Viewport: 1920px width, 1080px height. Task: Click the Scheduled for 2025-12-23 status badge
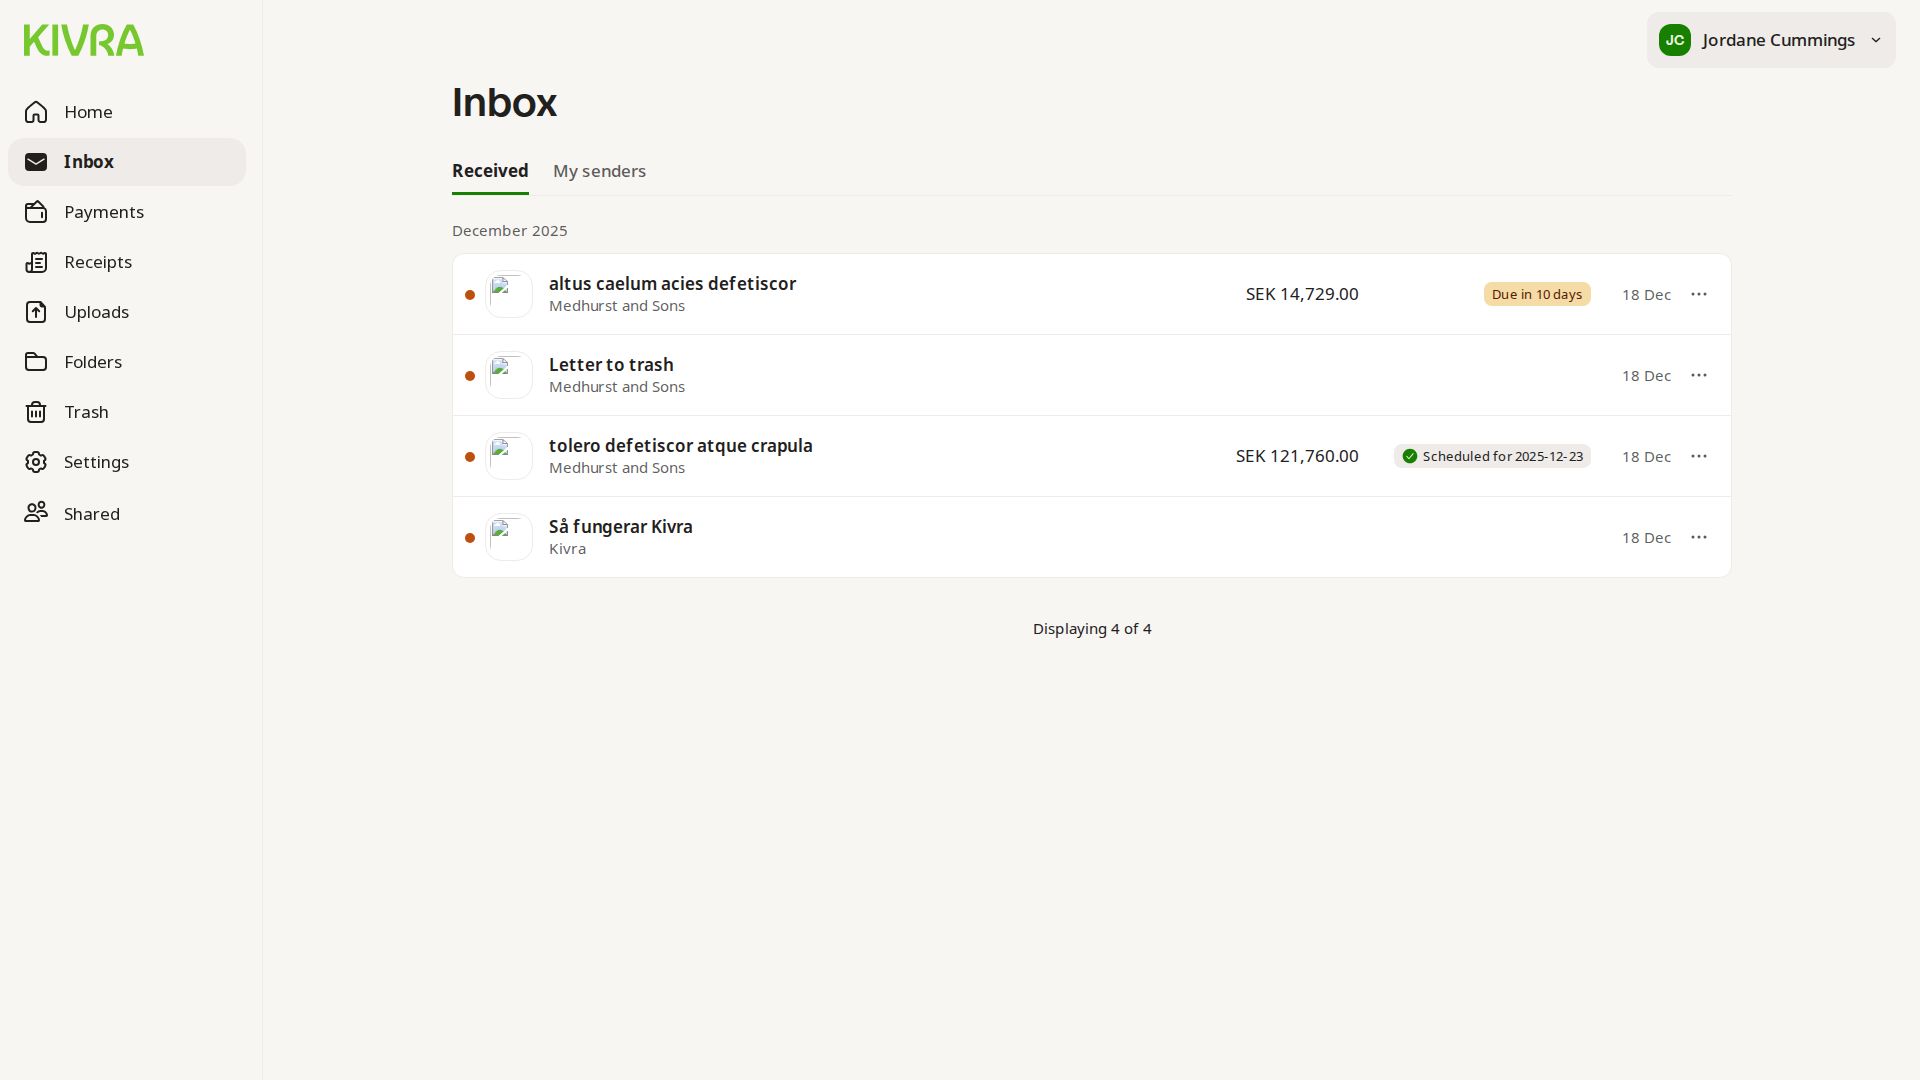[x=1492, y=456]
